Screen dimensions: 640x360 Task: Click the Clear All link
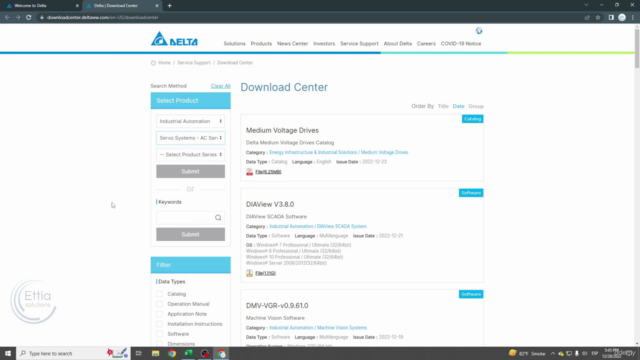[220, 86]
